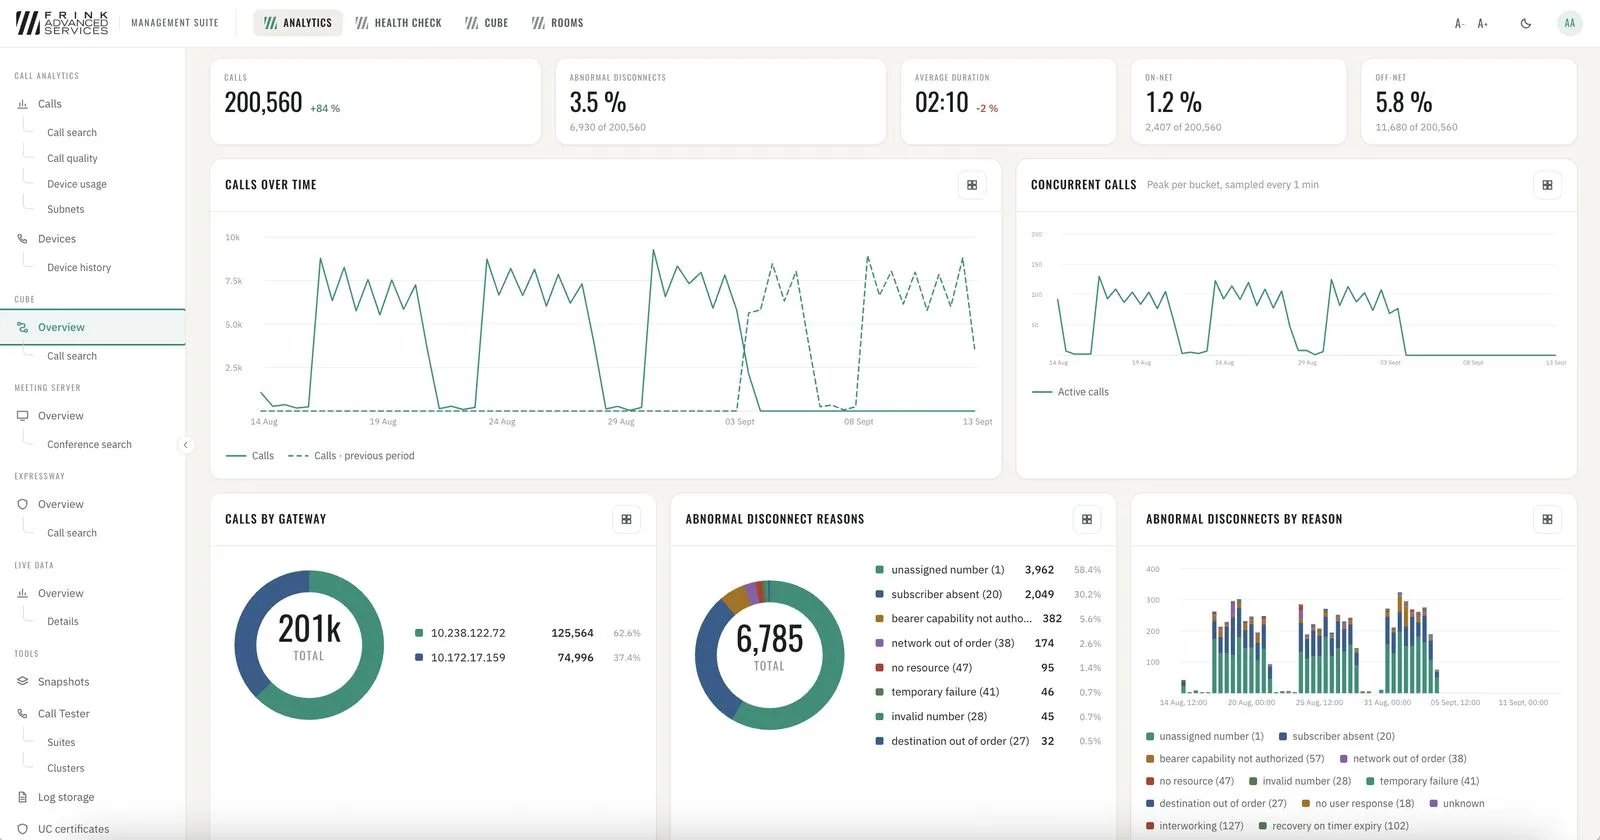The width and height of the screenshot is (1600, 840).
Task: Click the Off-Net 5.8 % card
Action: (1469, 102)
